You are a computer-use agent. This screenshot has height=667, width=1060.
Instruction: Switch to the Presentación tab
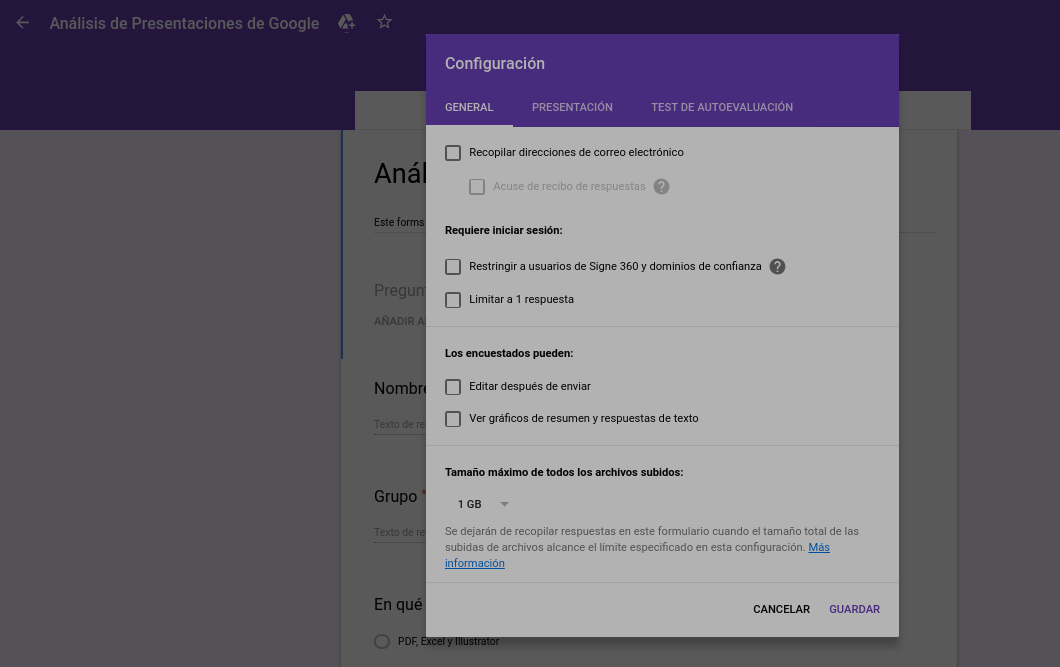click(572, 107)
